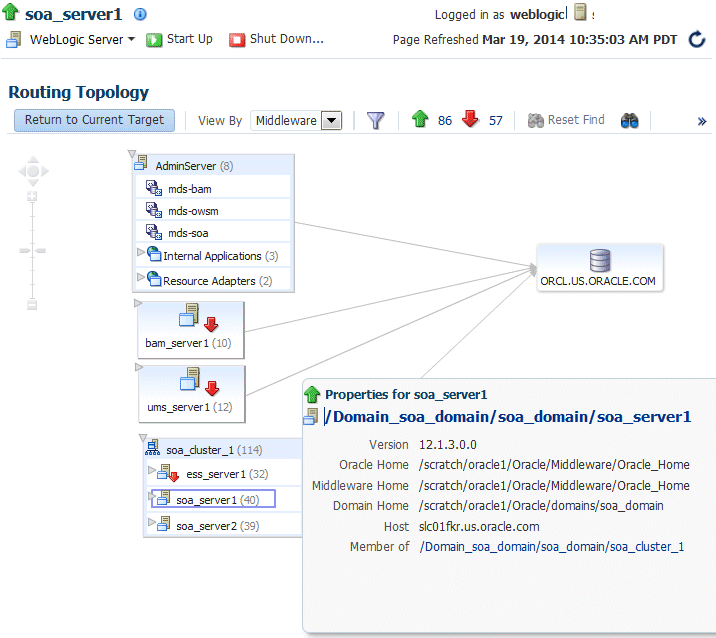Click the green up arrow status icon
Viewport: 716px width, 638px height.
pyautogui.click(x=420, y=119)
